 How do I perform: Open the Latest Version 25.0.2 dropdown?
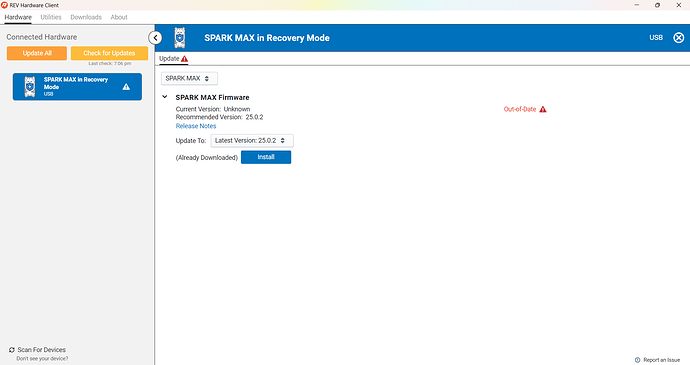tap(252, 140)
